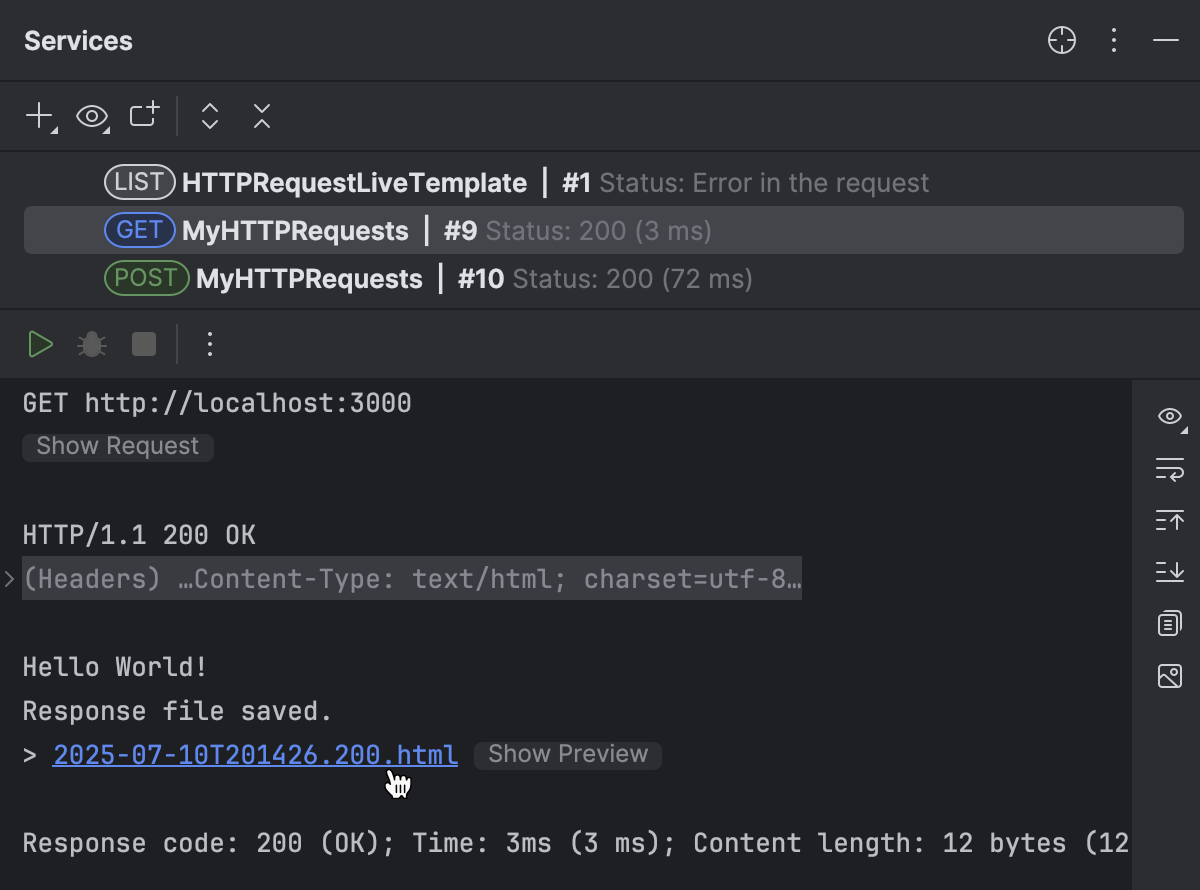Expand the Headers line of the response

pyautogui.click(x=8, y=578)
